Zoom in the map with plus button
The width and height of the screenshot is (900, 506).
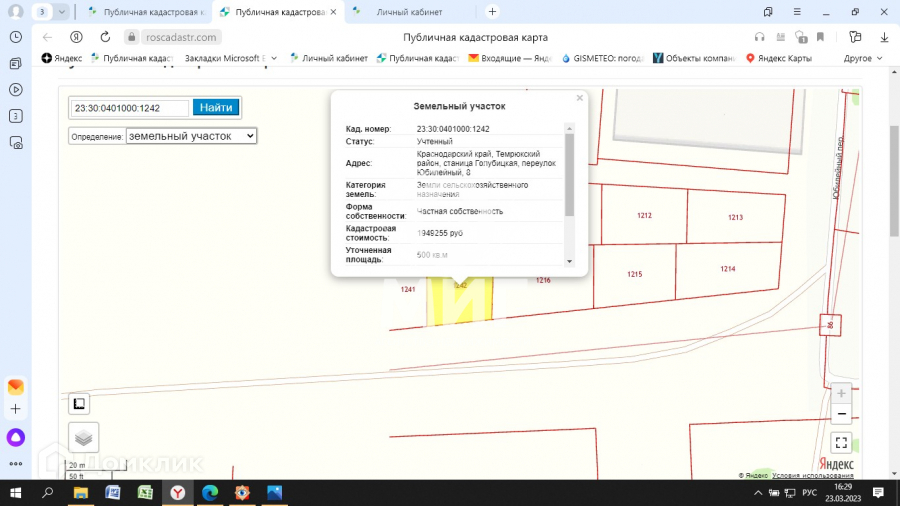coord(841,394)
